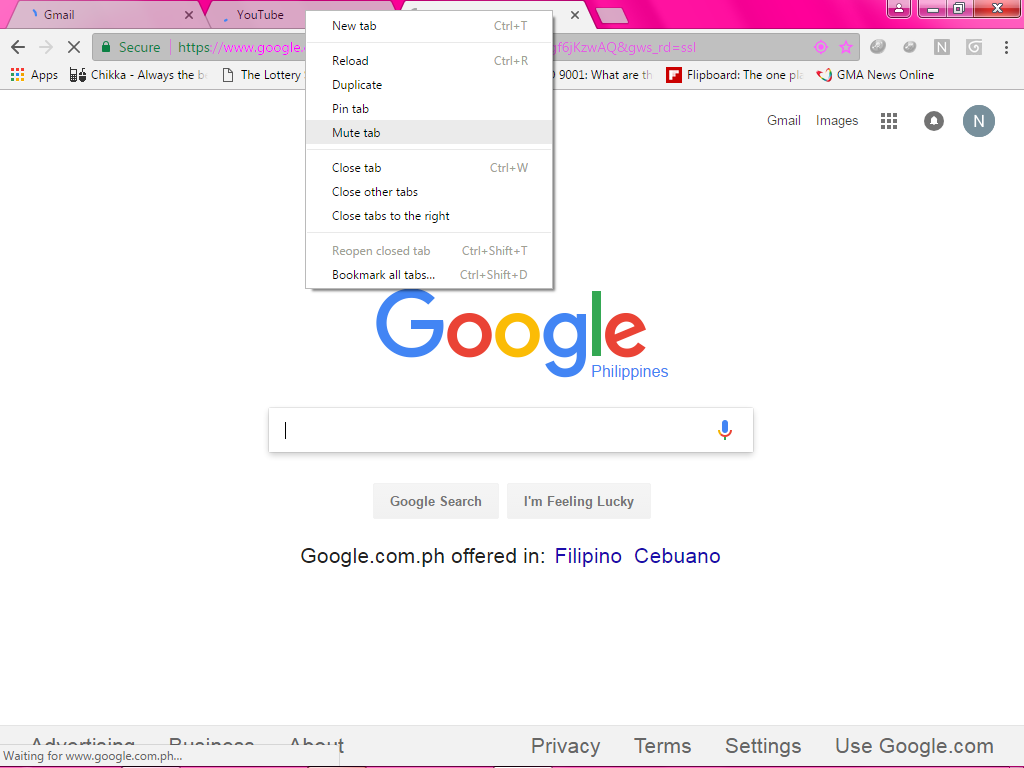1024x768 pixels.
Task: Switch to the Gmail tab
Action: point(104,14)
